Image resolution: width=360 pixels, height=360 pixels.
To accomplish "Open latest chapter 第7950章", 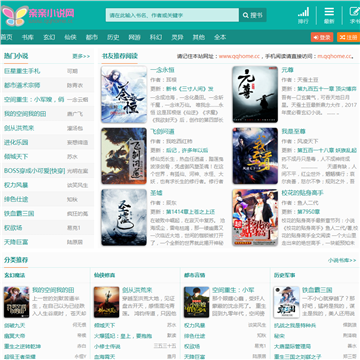I will click(308, 212).
